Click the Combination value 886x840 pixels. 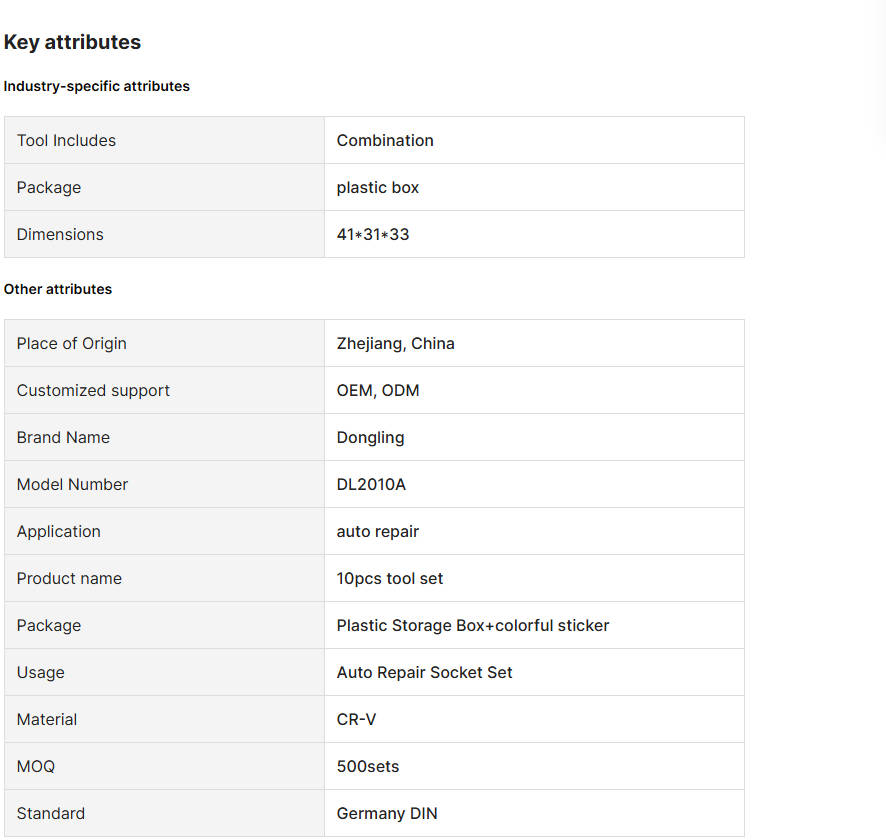[385, 140]
